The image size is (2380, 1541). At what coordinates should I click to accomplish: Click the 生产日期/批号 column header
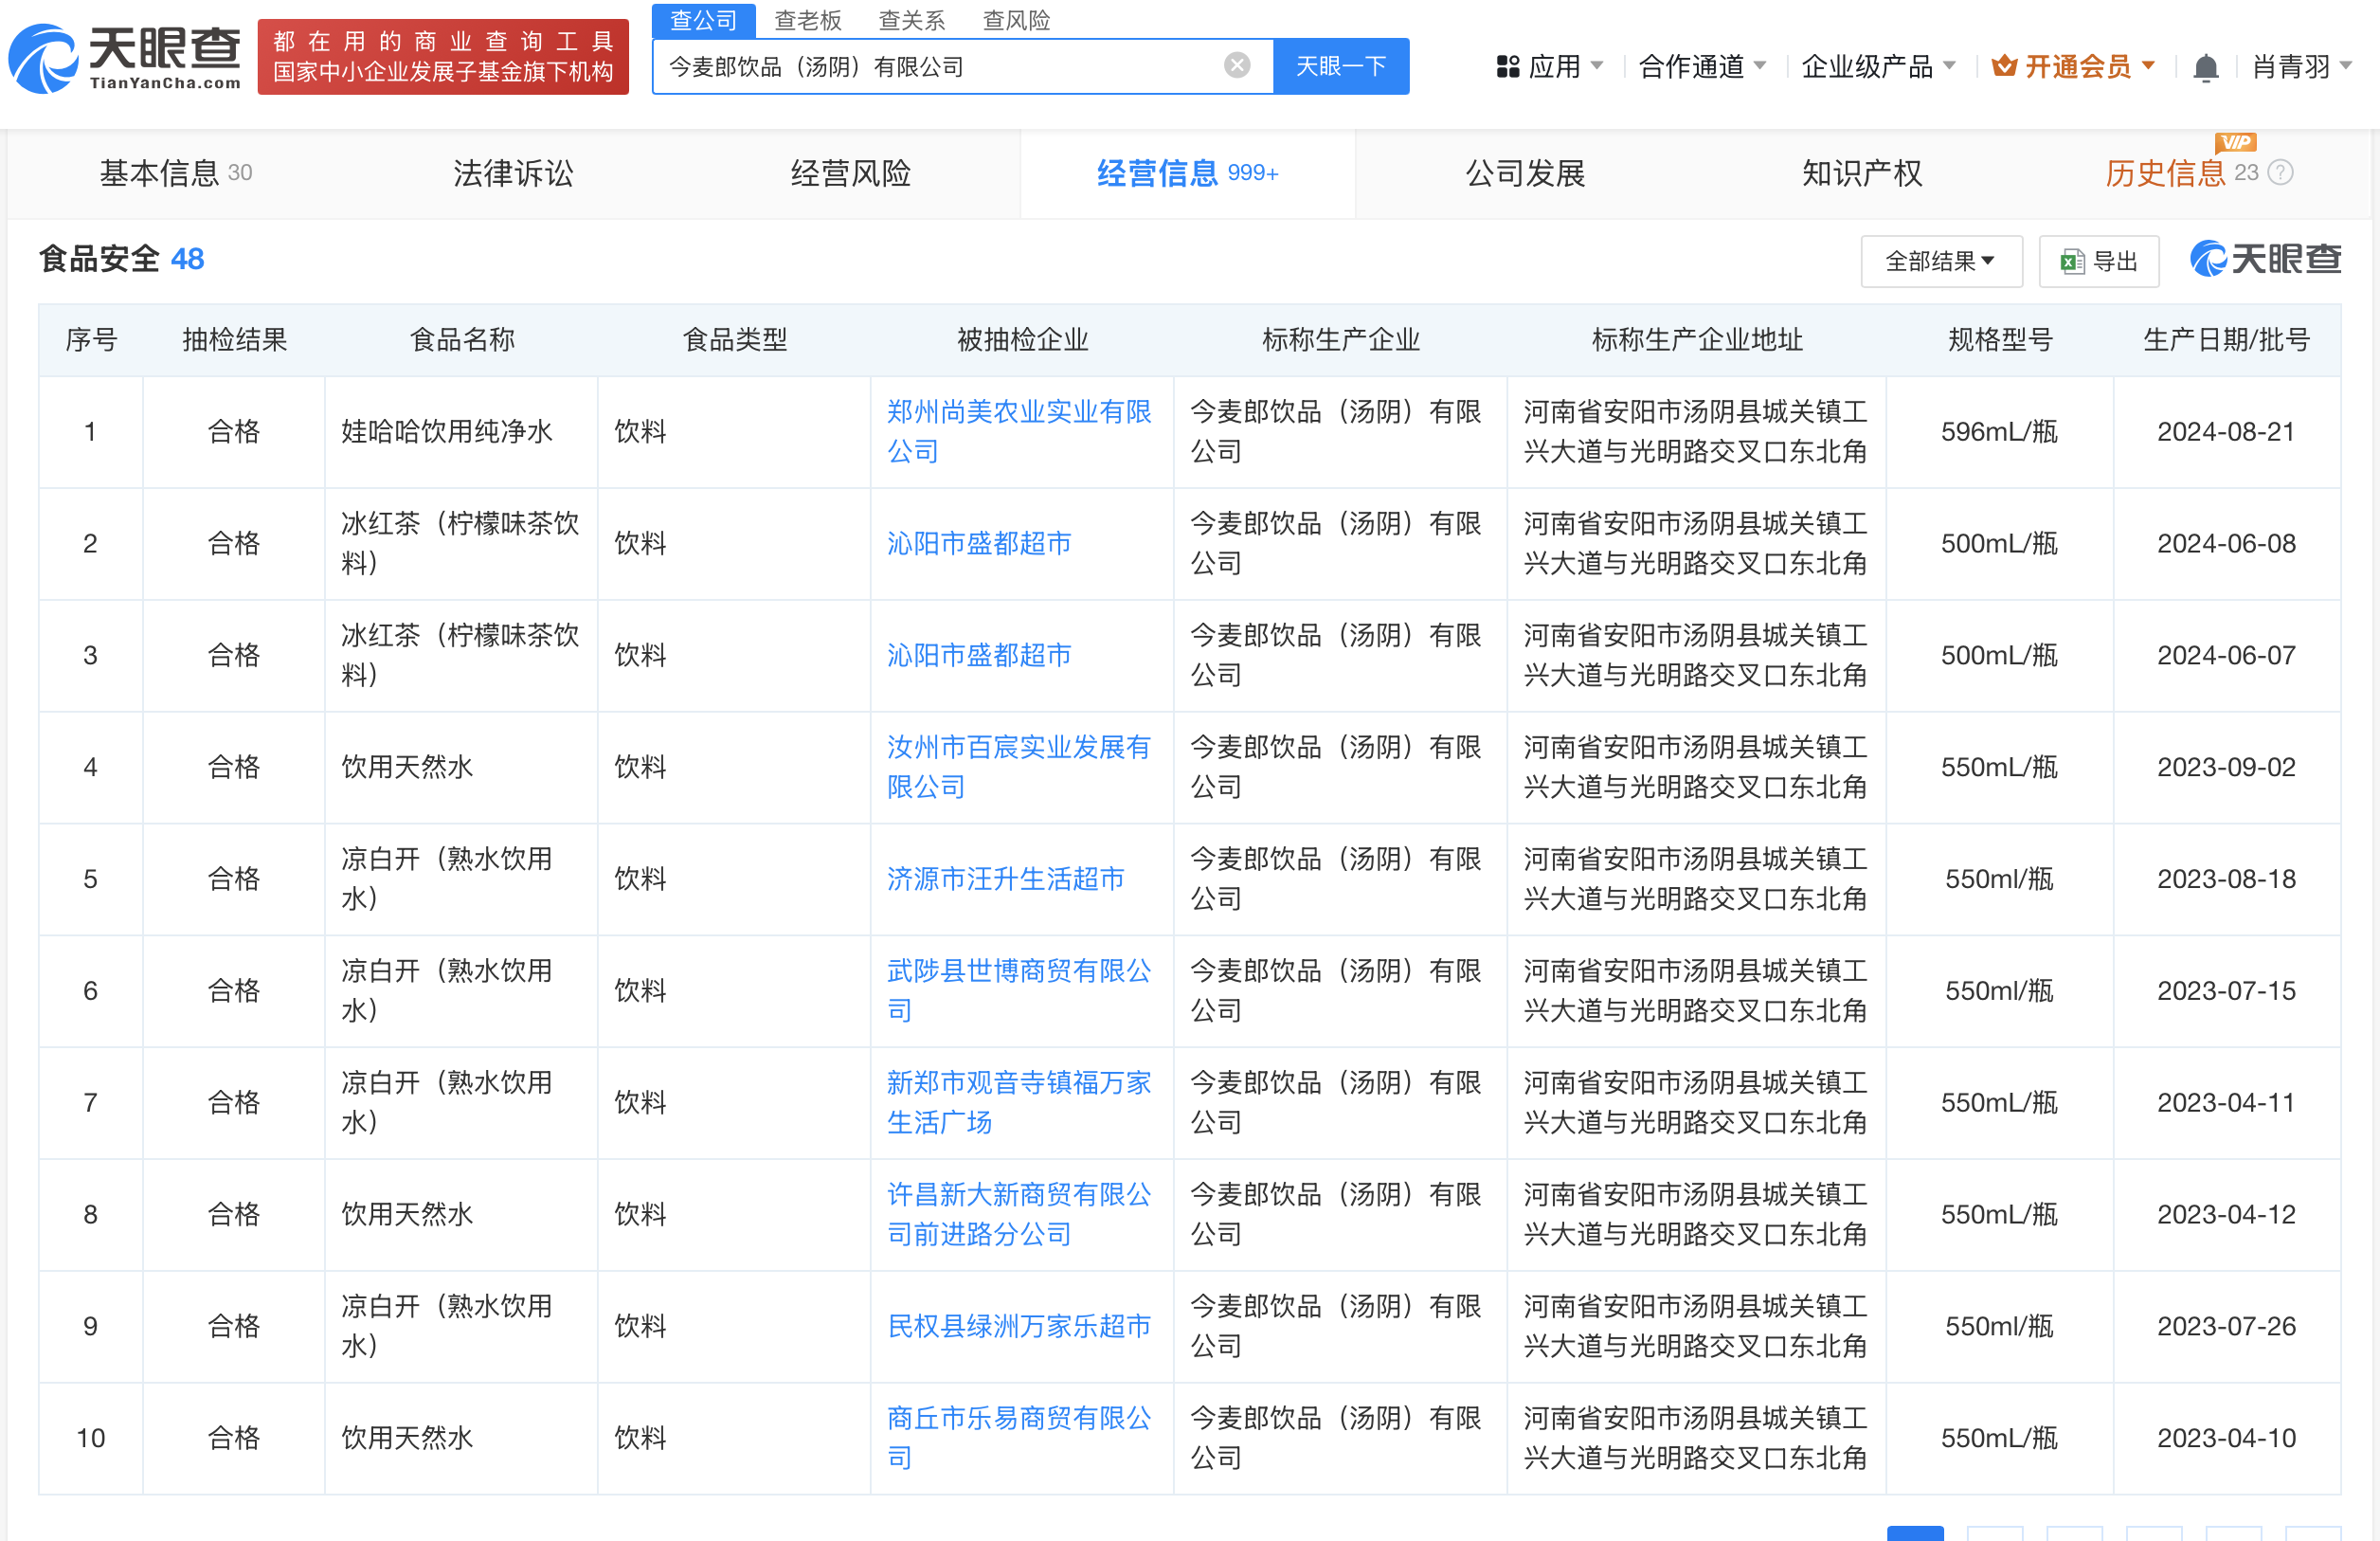[x=2227, y=340]
